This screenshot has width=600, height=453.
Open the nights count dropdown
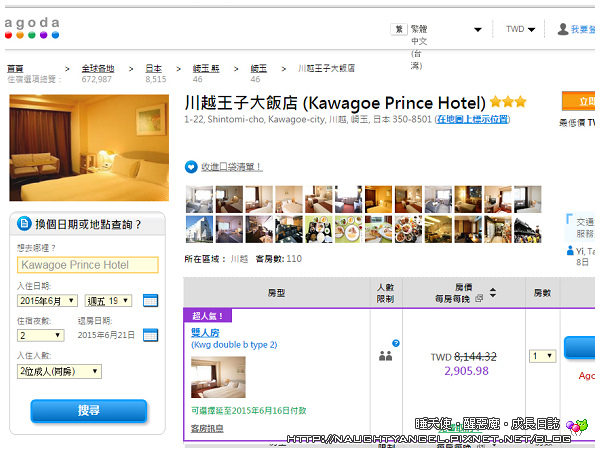click(41, 336)
